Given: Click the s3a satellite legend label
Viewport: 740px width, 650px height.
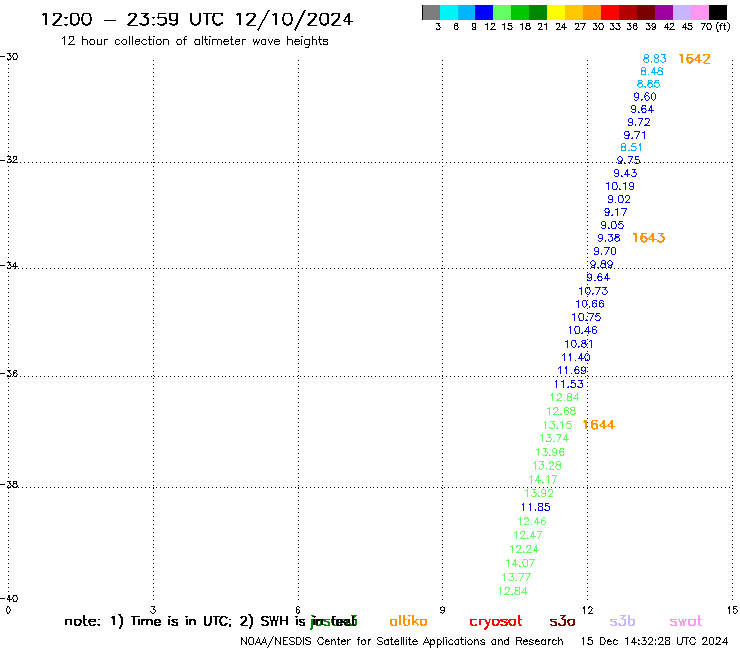Looking at the screenshot, I should (x=562, y=621).
